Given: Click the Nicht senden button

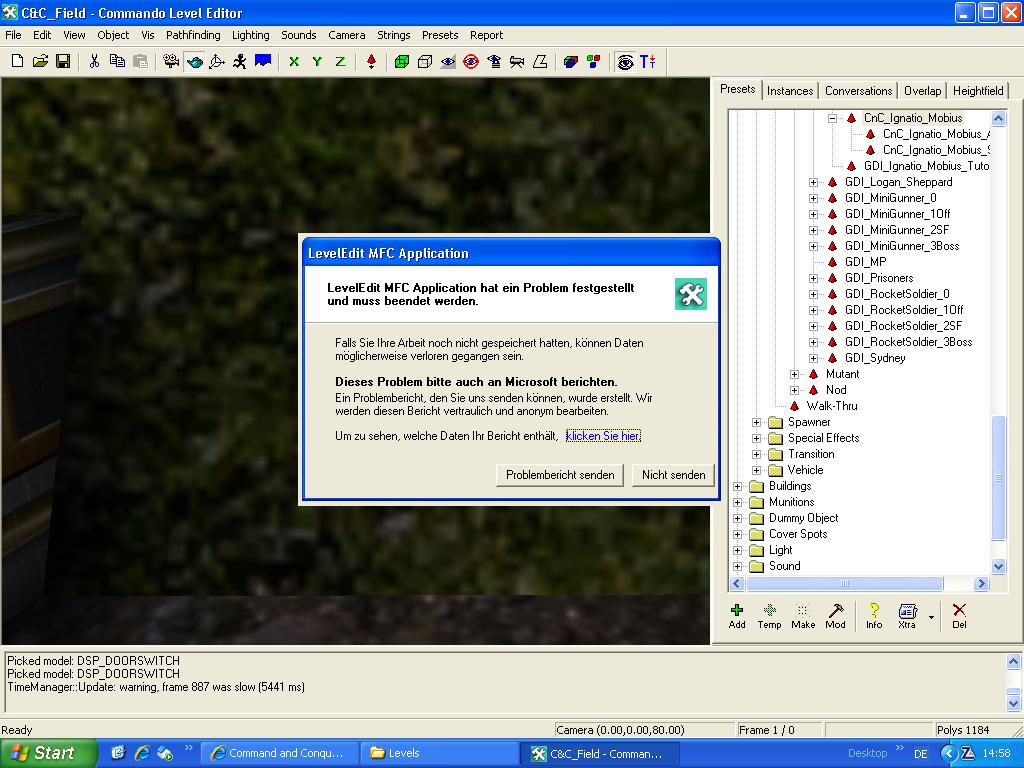Looking at the screenshot, I should click(x=673, y=475).
